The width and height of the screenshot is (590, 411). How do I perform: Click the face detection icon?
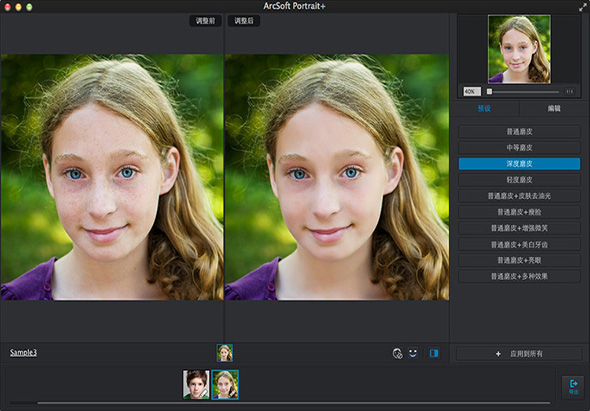[397, 353]
